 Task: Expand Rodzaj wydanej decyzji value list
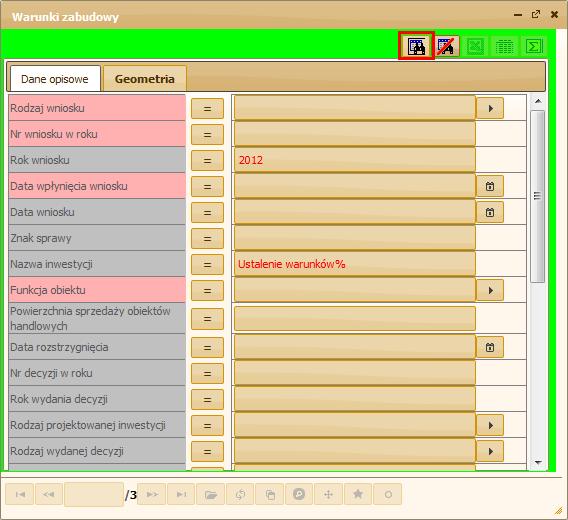pyautogui.click(x=490, y=451)
